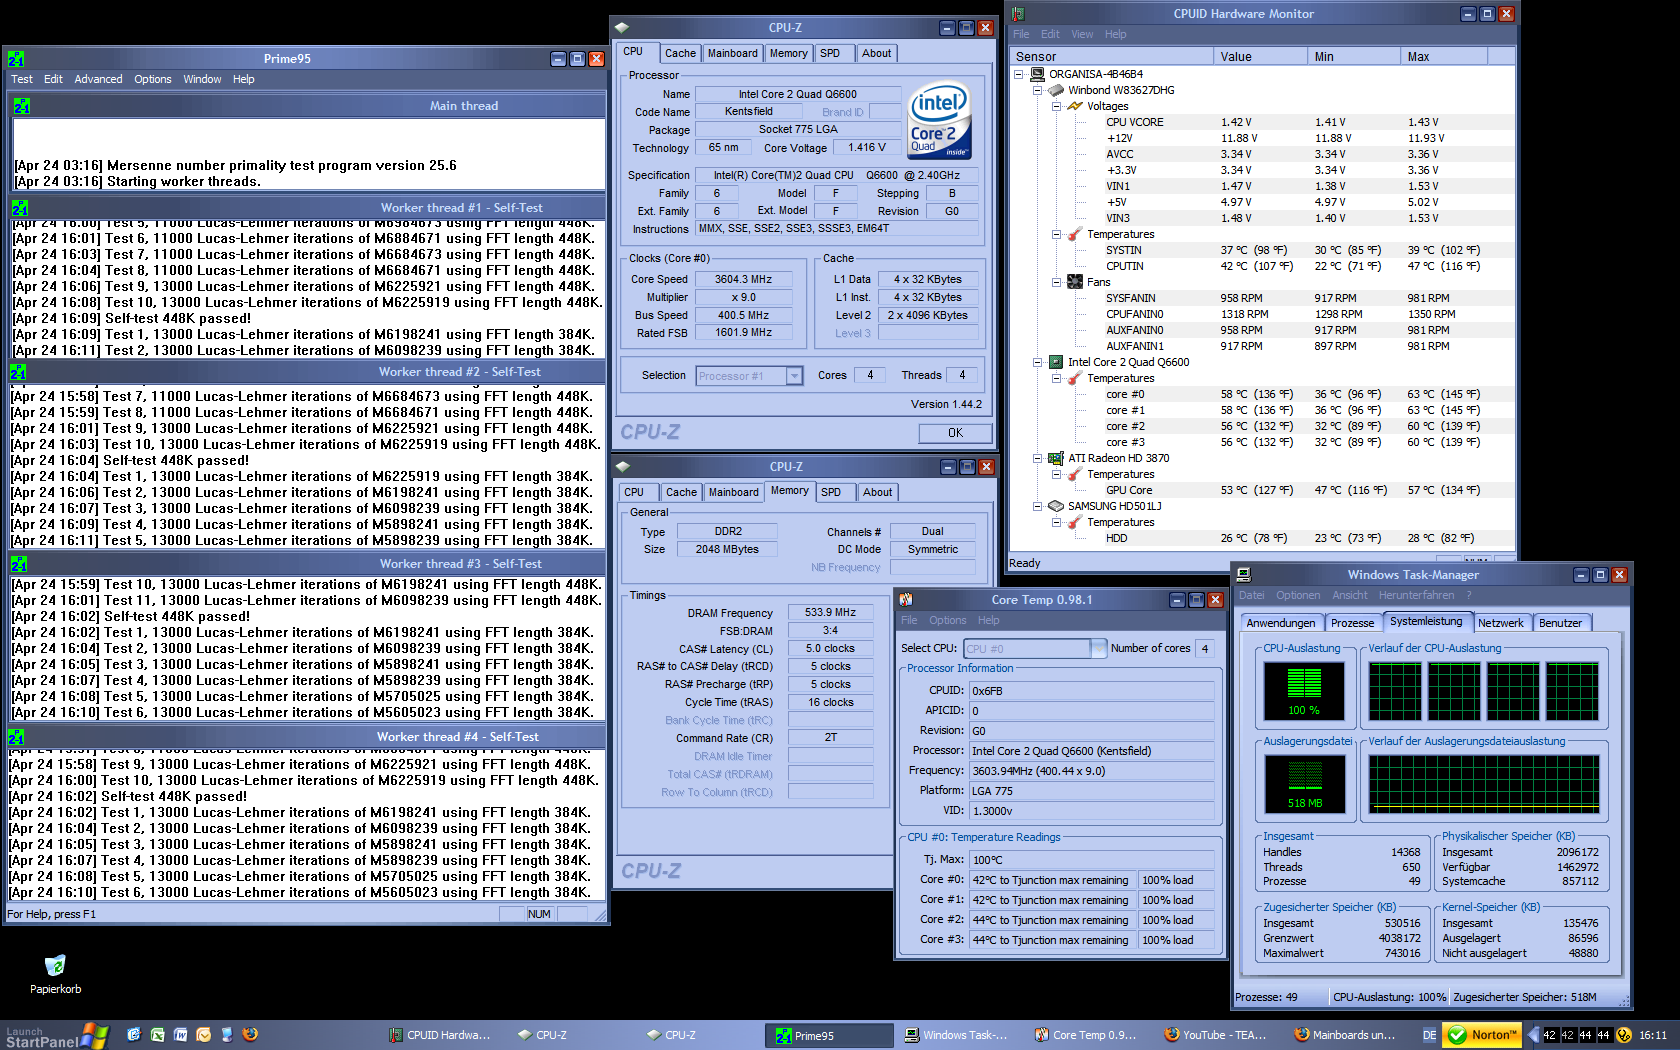Open the Processor #1 selection dropdown in CPU-Z
This screenshot has width=1680, height=1050.
pyautogui.click(x=795, y=376)
